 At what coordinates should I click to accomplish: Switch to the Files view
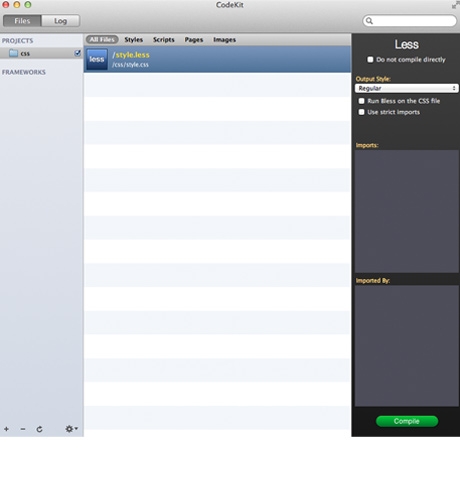click(22, 21)
